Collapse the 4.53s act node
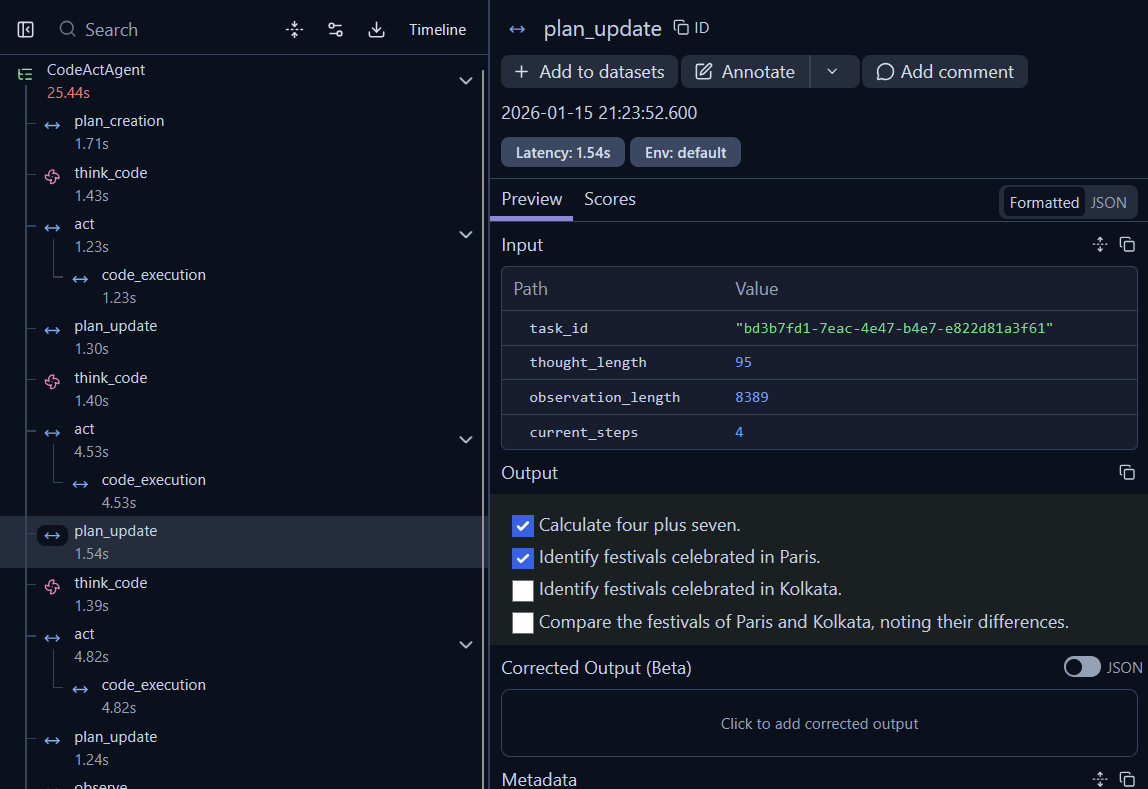Viewport: 1148px width, 789px height. [x=466, y=439]
